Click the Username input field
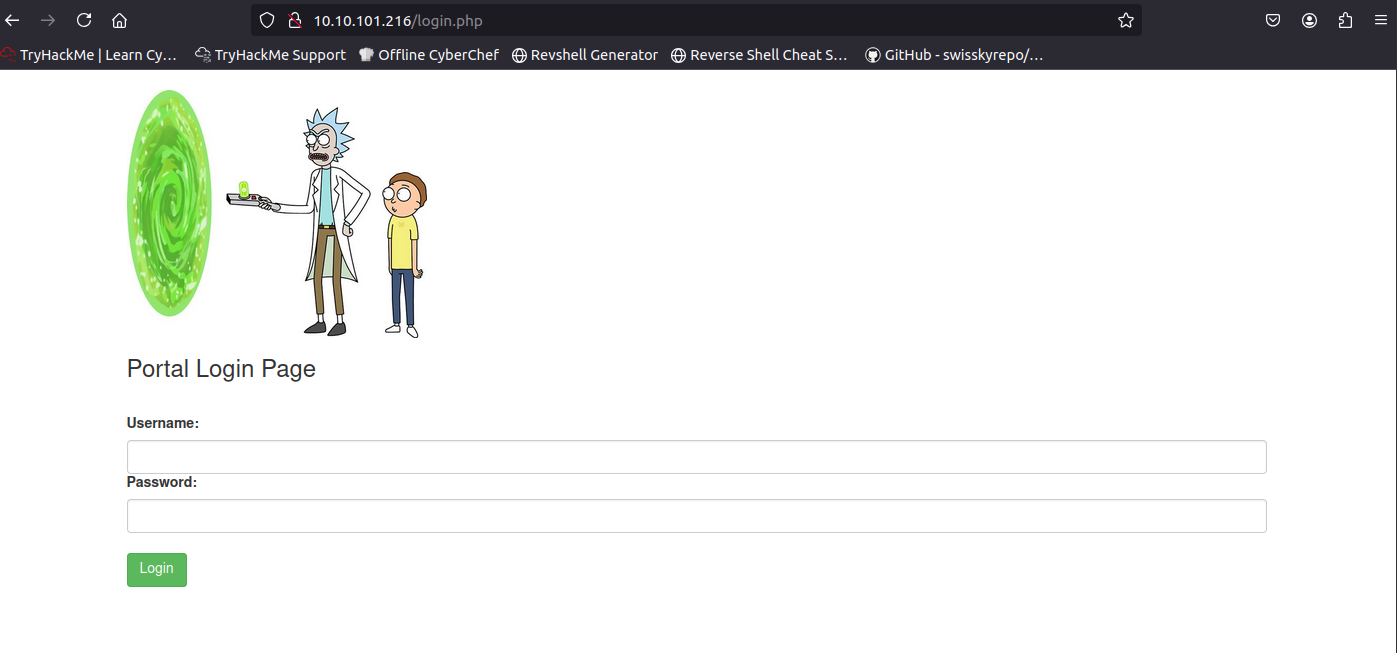1397x653 pixels. click(696, 457)
